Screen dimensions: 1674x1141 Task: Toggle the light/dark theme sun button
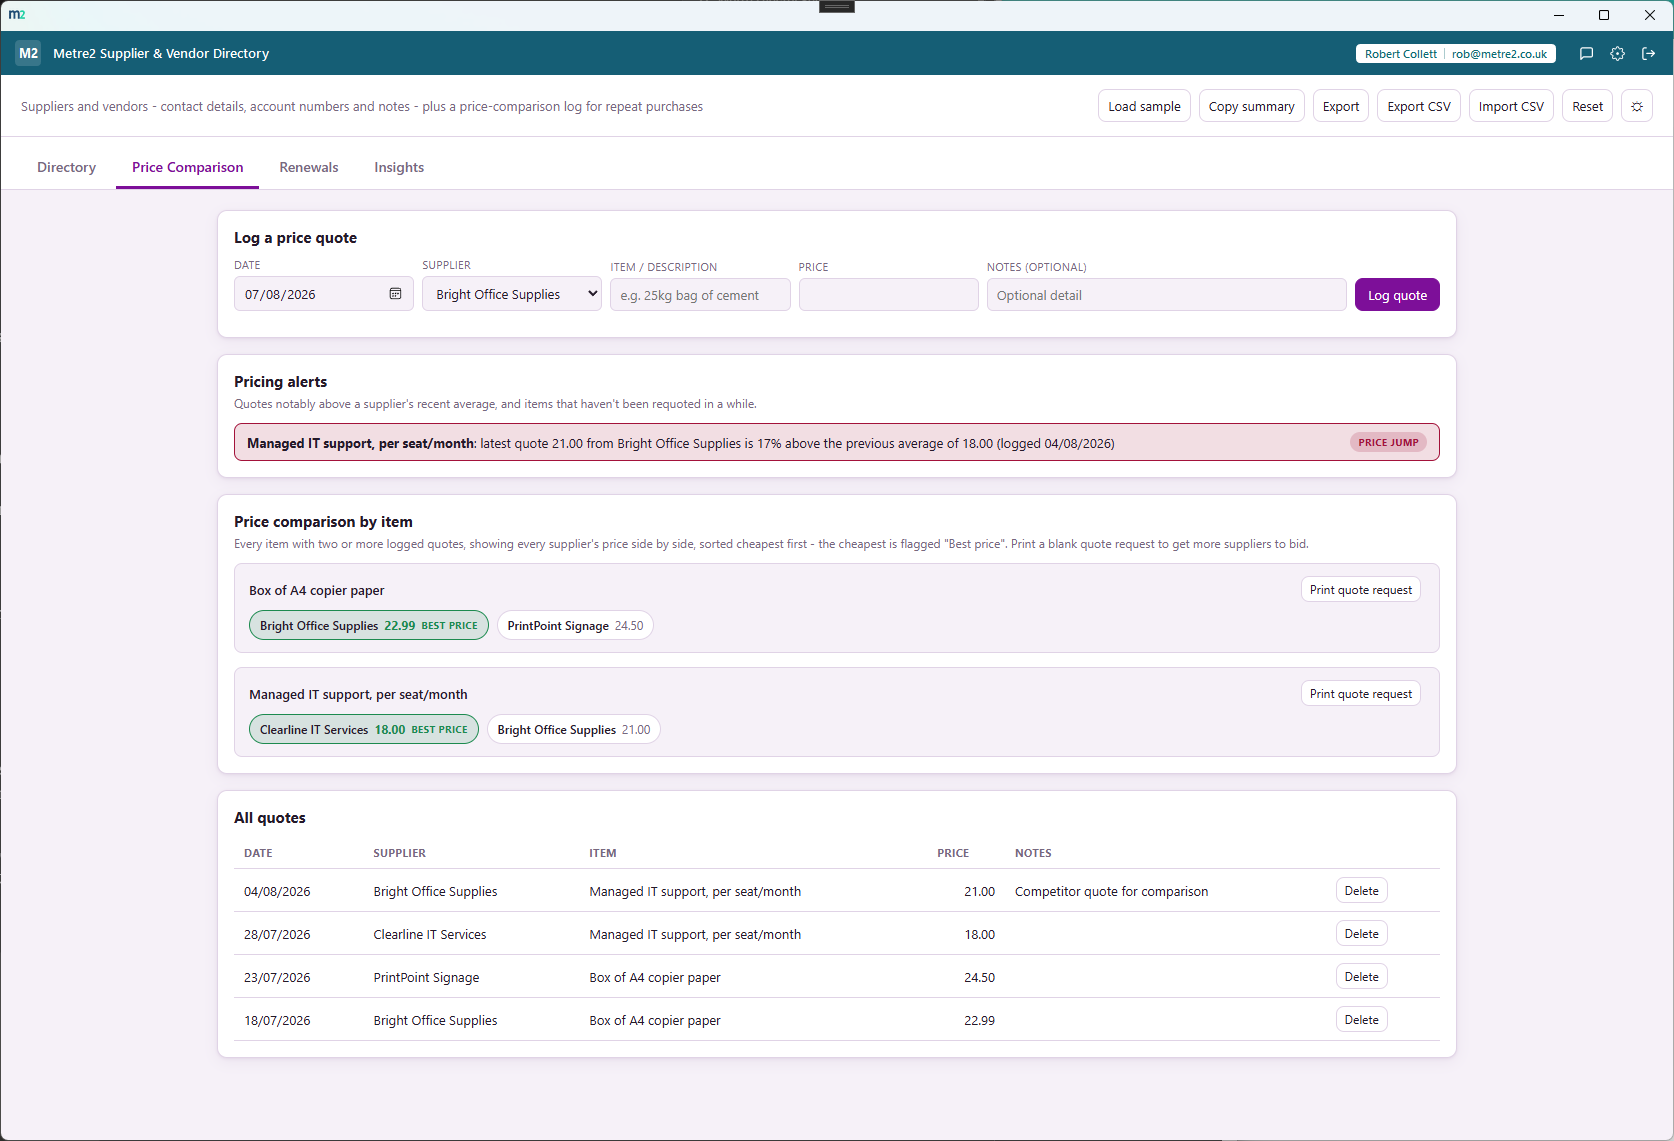point(1637,106)
